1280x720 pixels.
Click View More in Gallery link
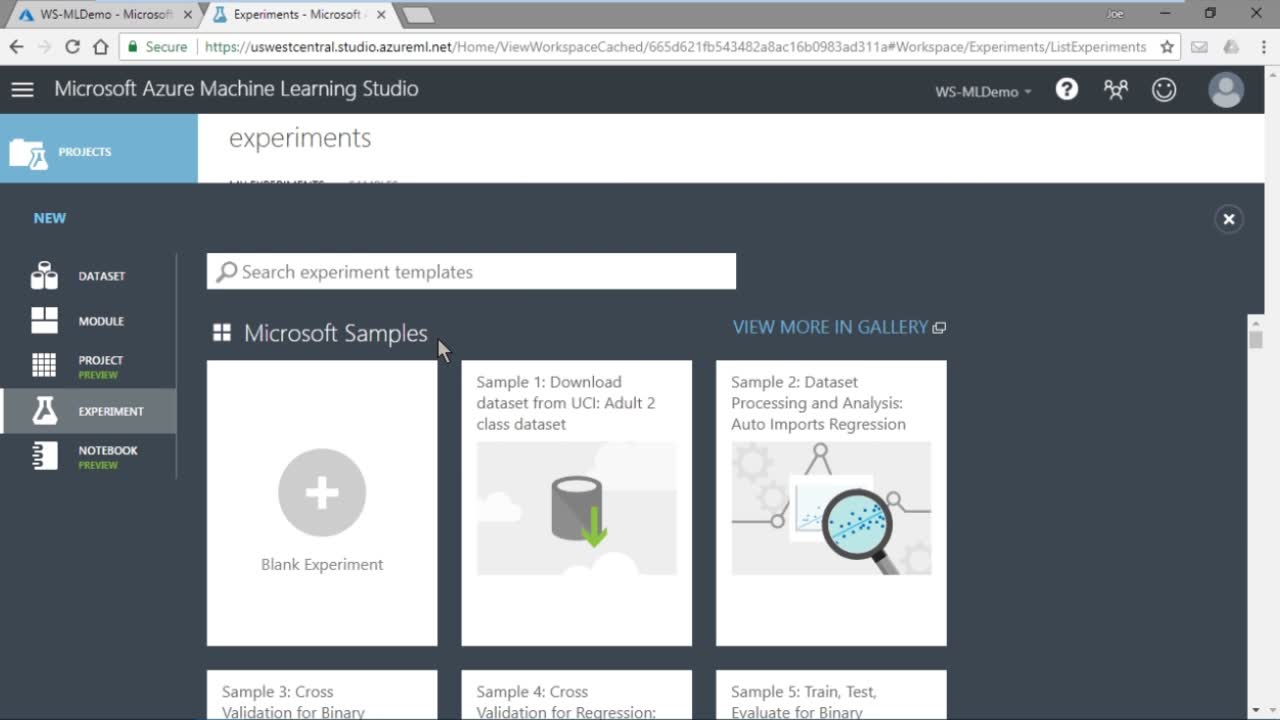838,327
